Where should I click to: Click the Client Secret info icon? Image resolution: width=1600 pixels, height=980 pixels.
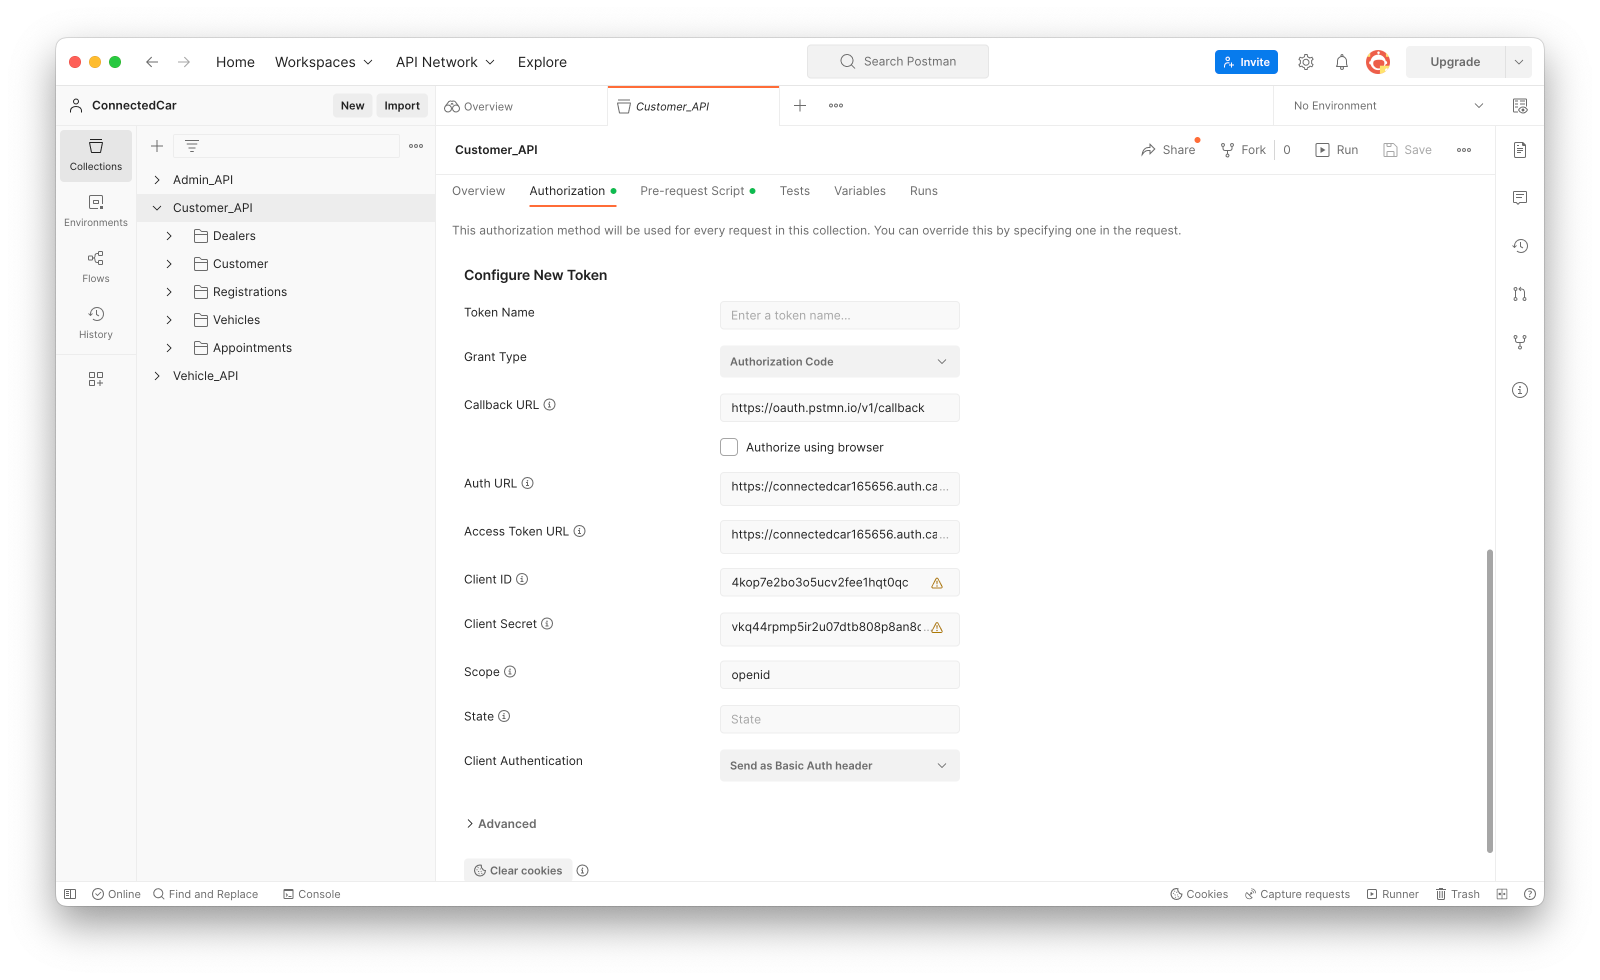547,624
